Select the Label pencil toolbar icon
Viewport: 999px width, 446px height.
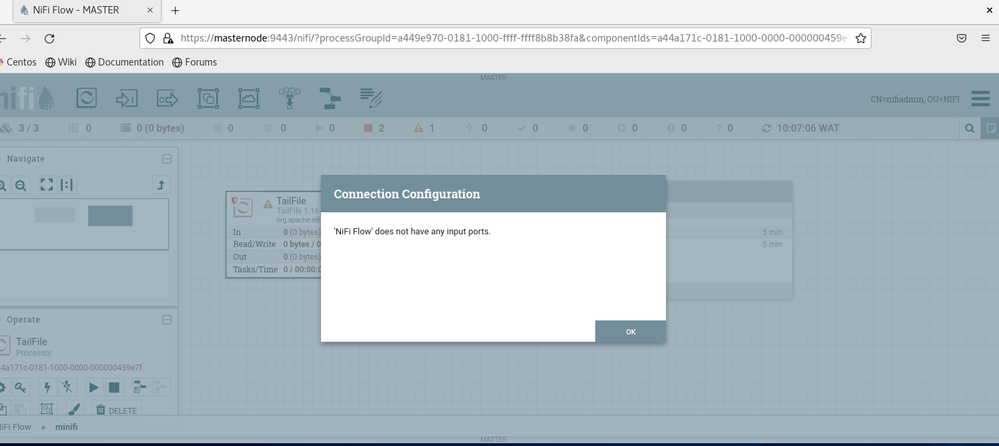(371, 97)
